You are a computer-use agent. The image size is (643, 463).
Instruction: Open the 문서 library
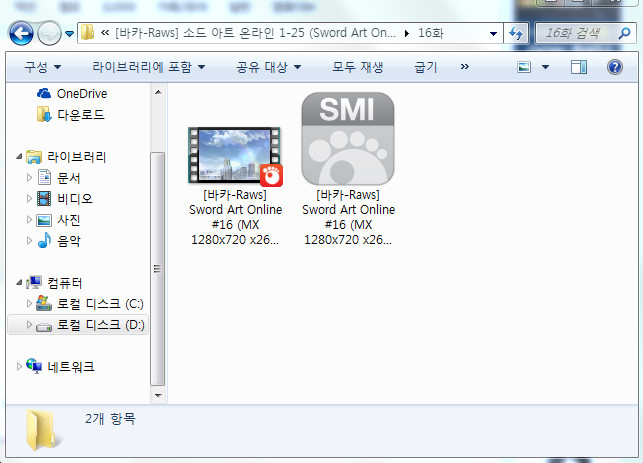pos(68,178)
